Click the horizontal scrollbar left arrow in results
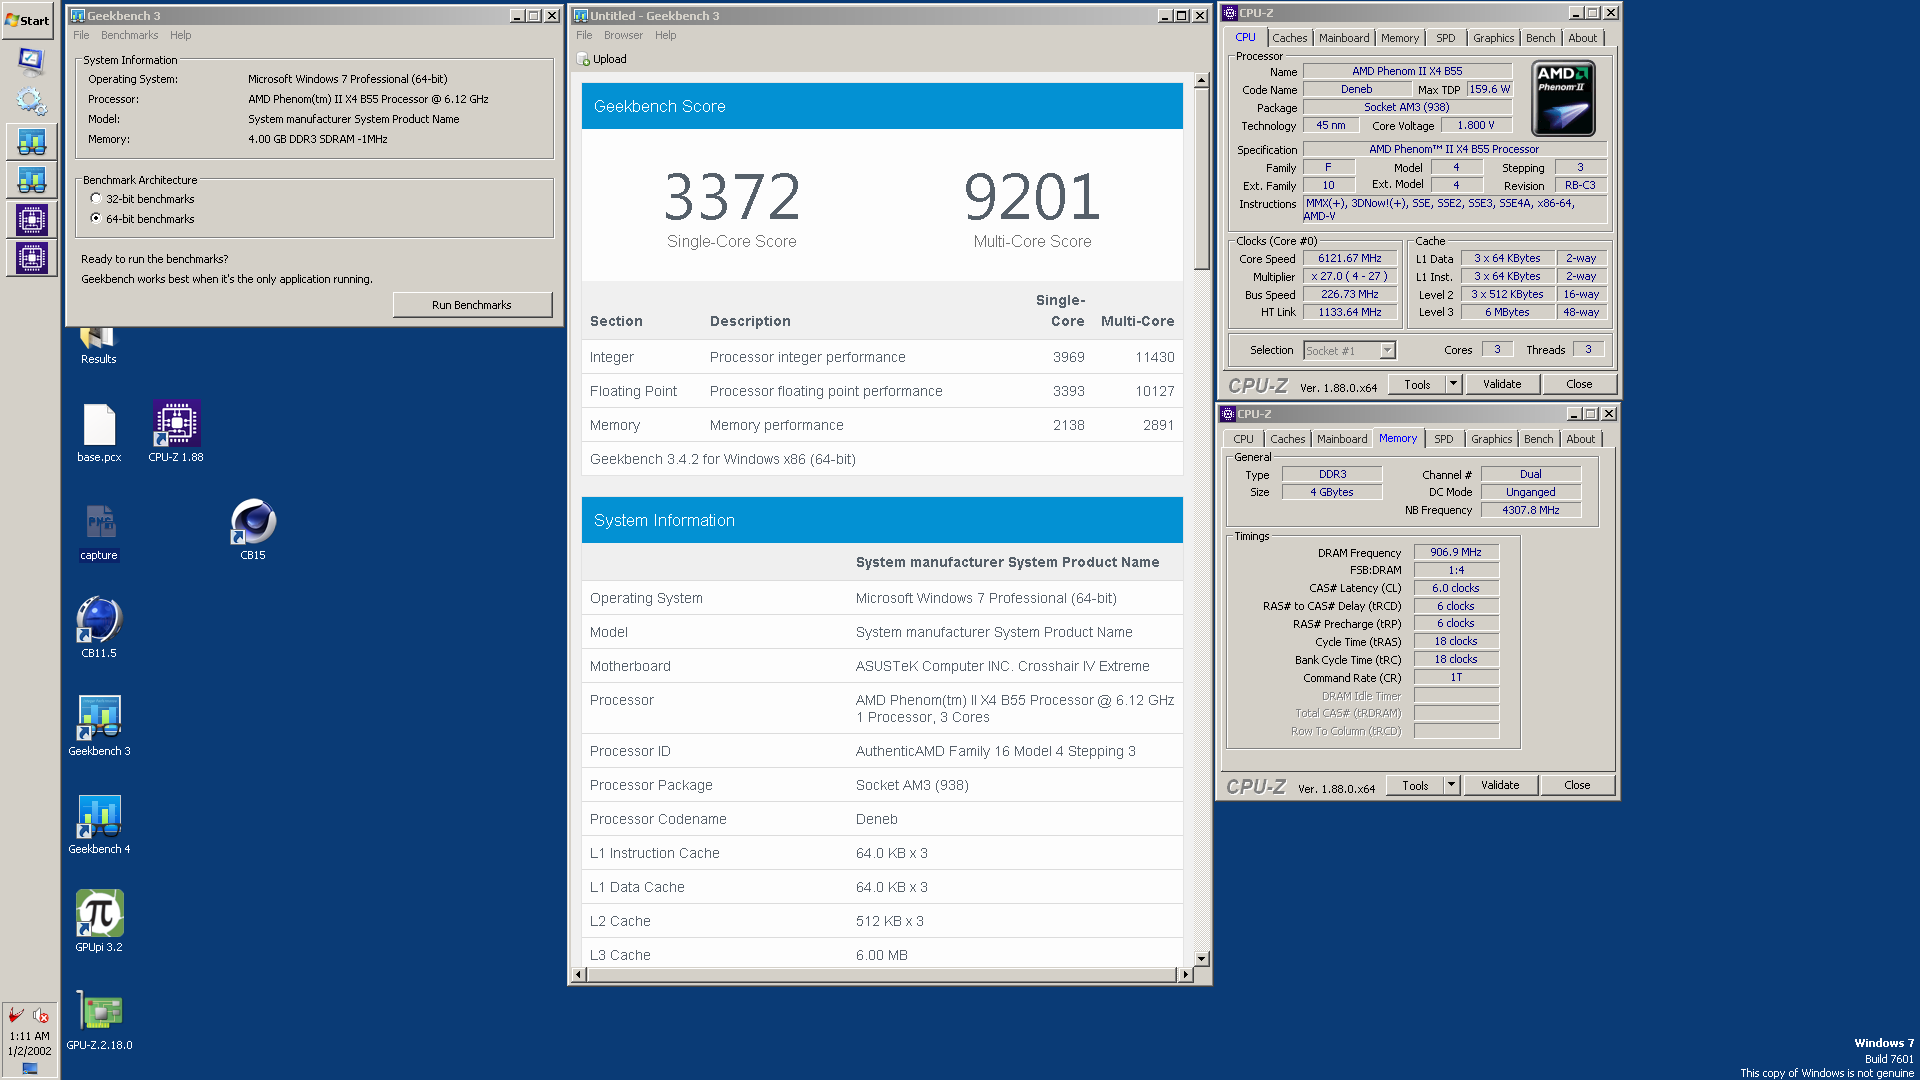Image resolution: width=1920 pixels, height=1080 pixels. pyautogui.click(x=578, y=974)
